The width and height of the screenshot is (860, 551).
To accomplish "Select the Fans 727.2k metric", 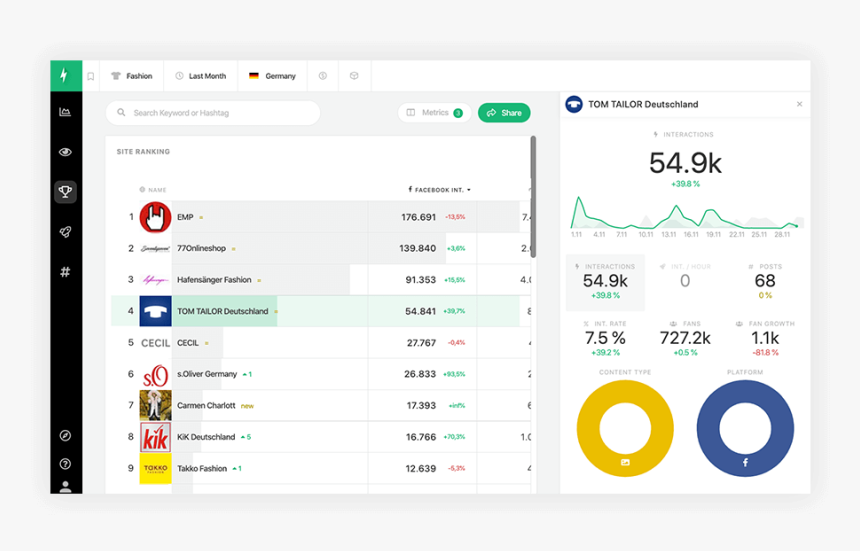I will (685, 339).
